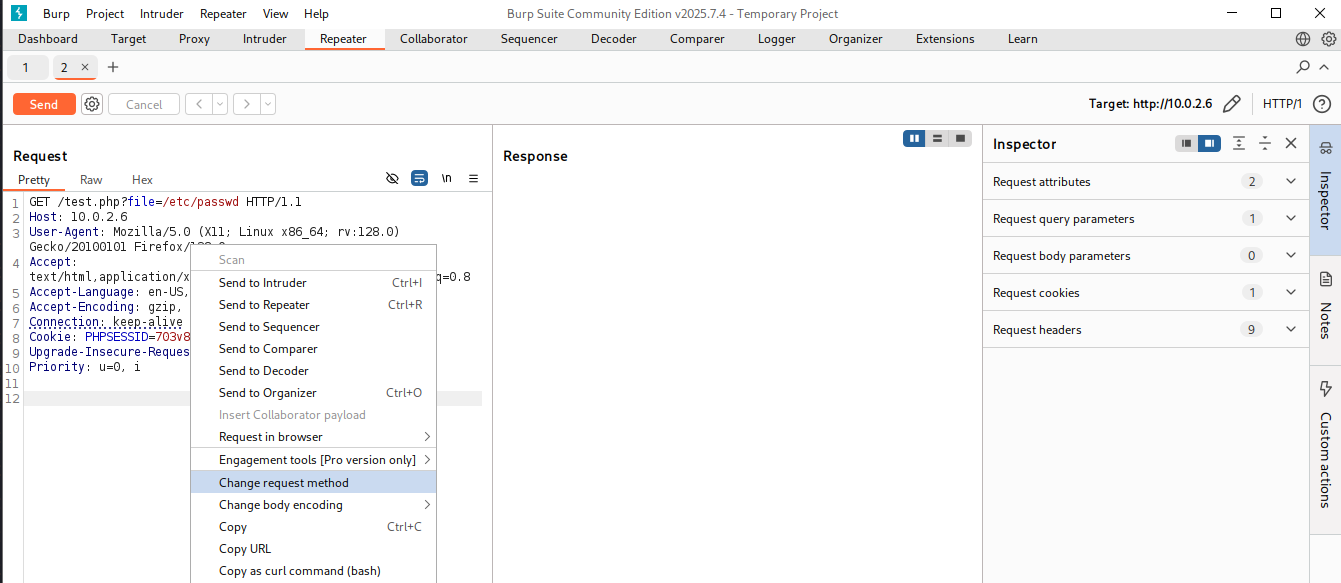
Task: Toggle hide non-printable characters eye icon
Action: 392,179
